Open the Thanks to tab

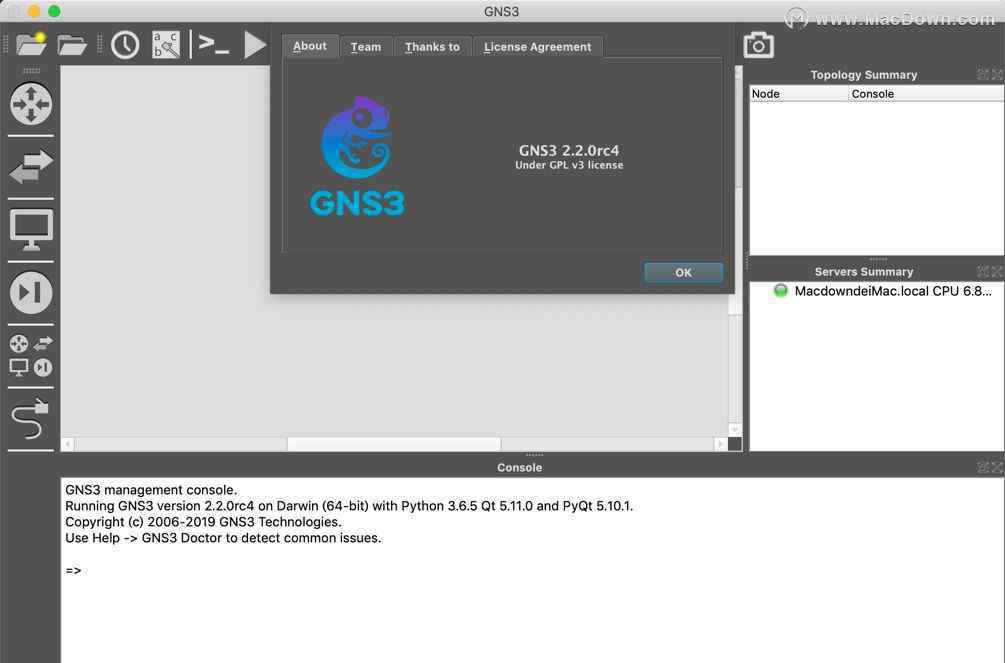click(x=433, y=47)
